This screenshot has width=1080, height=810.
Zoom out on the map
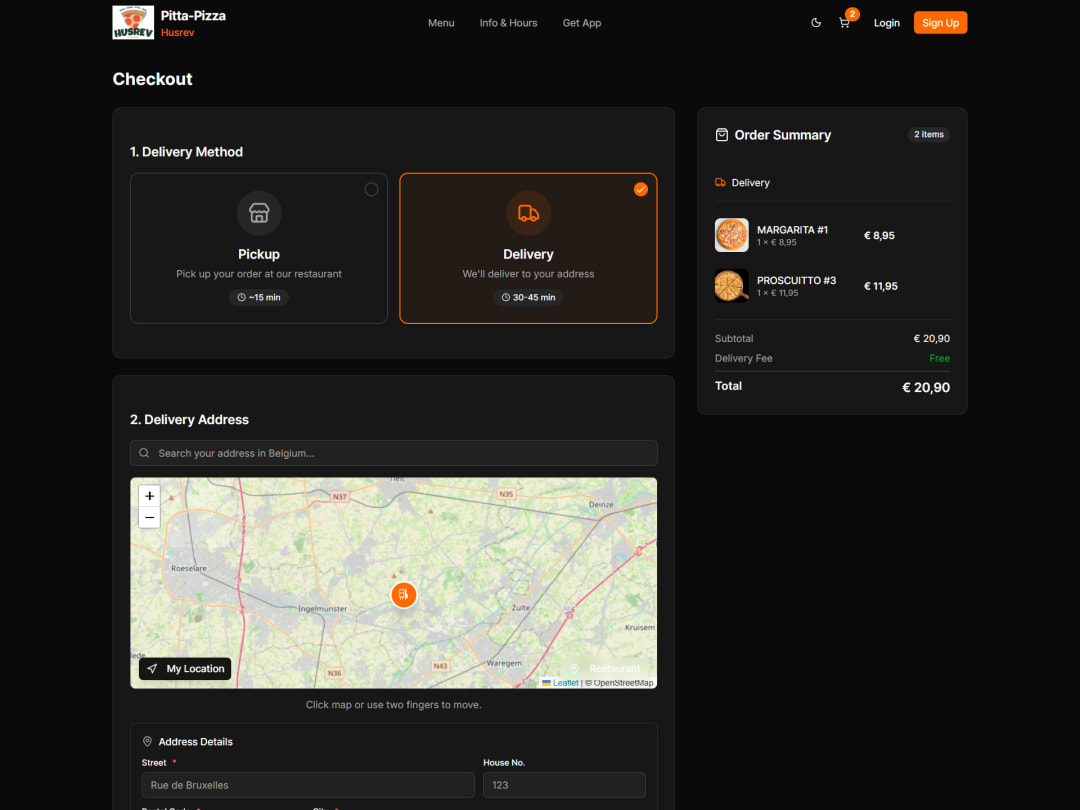click(x=149, y=517)
